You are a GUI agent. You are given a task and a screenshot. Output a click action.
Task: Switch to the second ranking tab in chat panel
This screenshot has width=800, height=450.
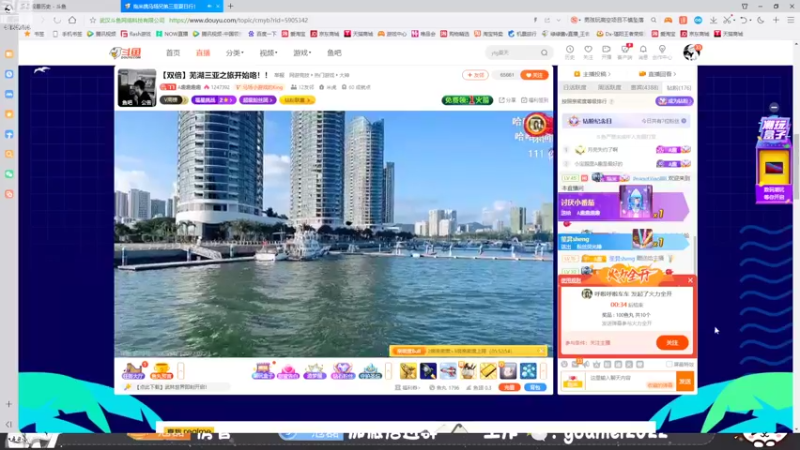coord(609,88)
